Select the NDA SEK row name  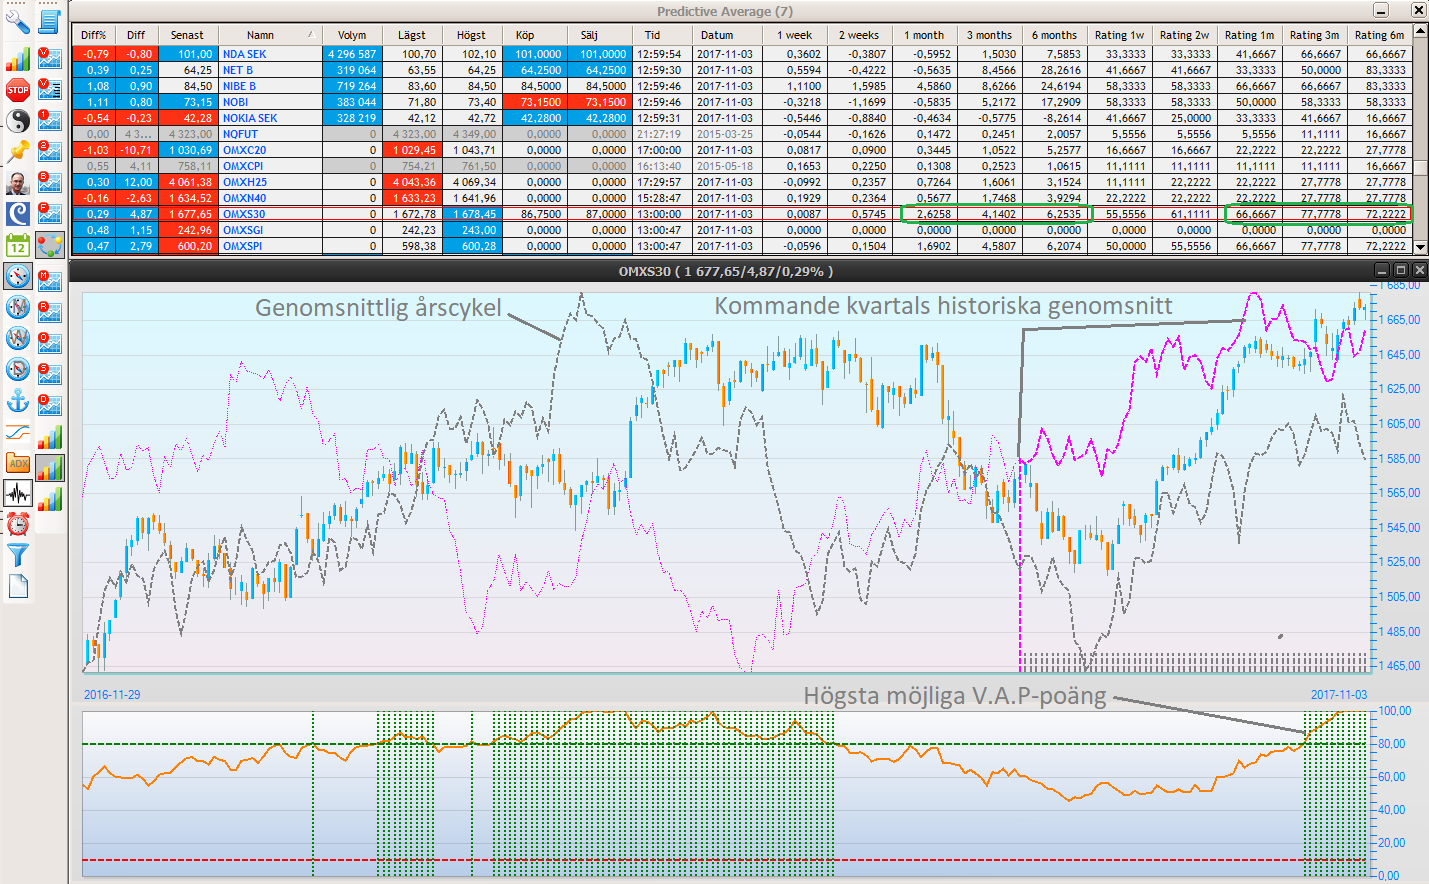coord(244,54)
